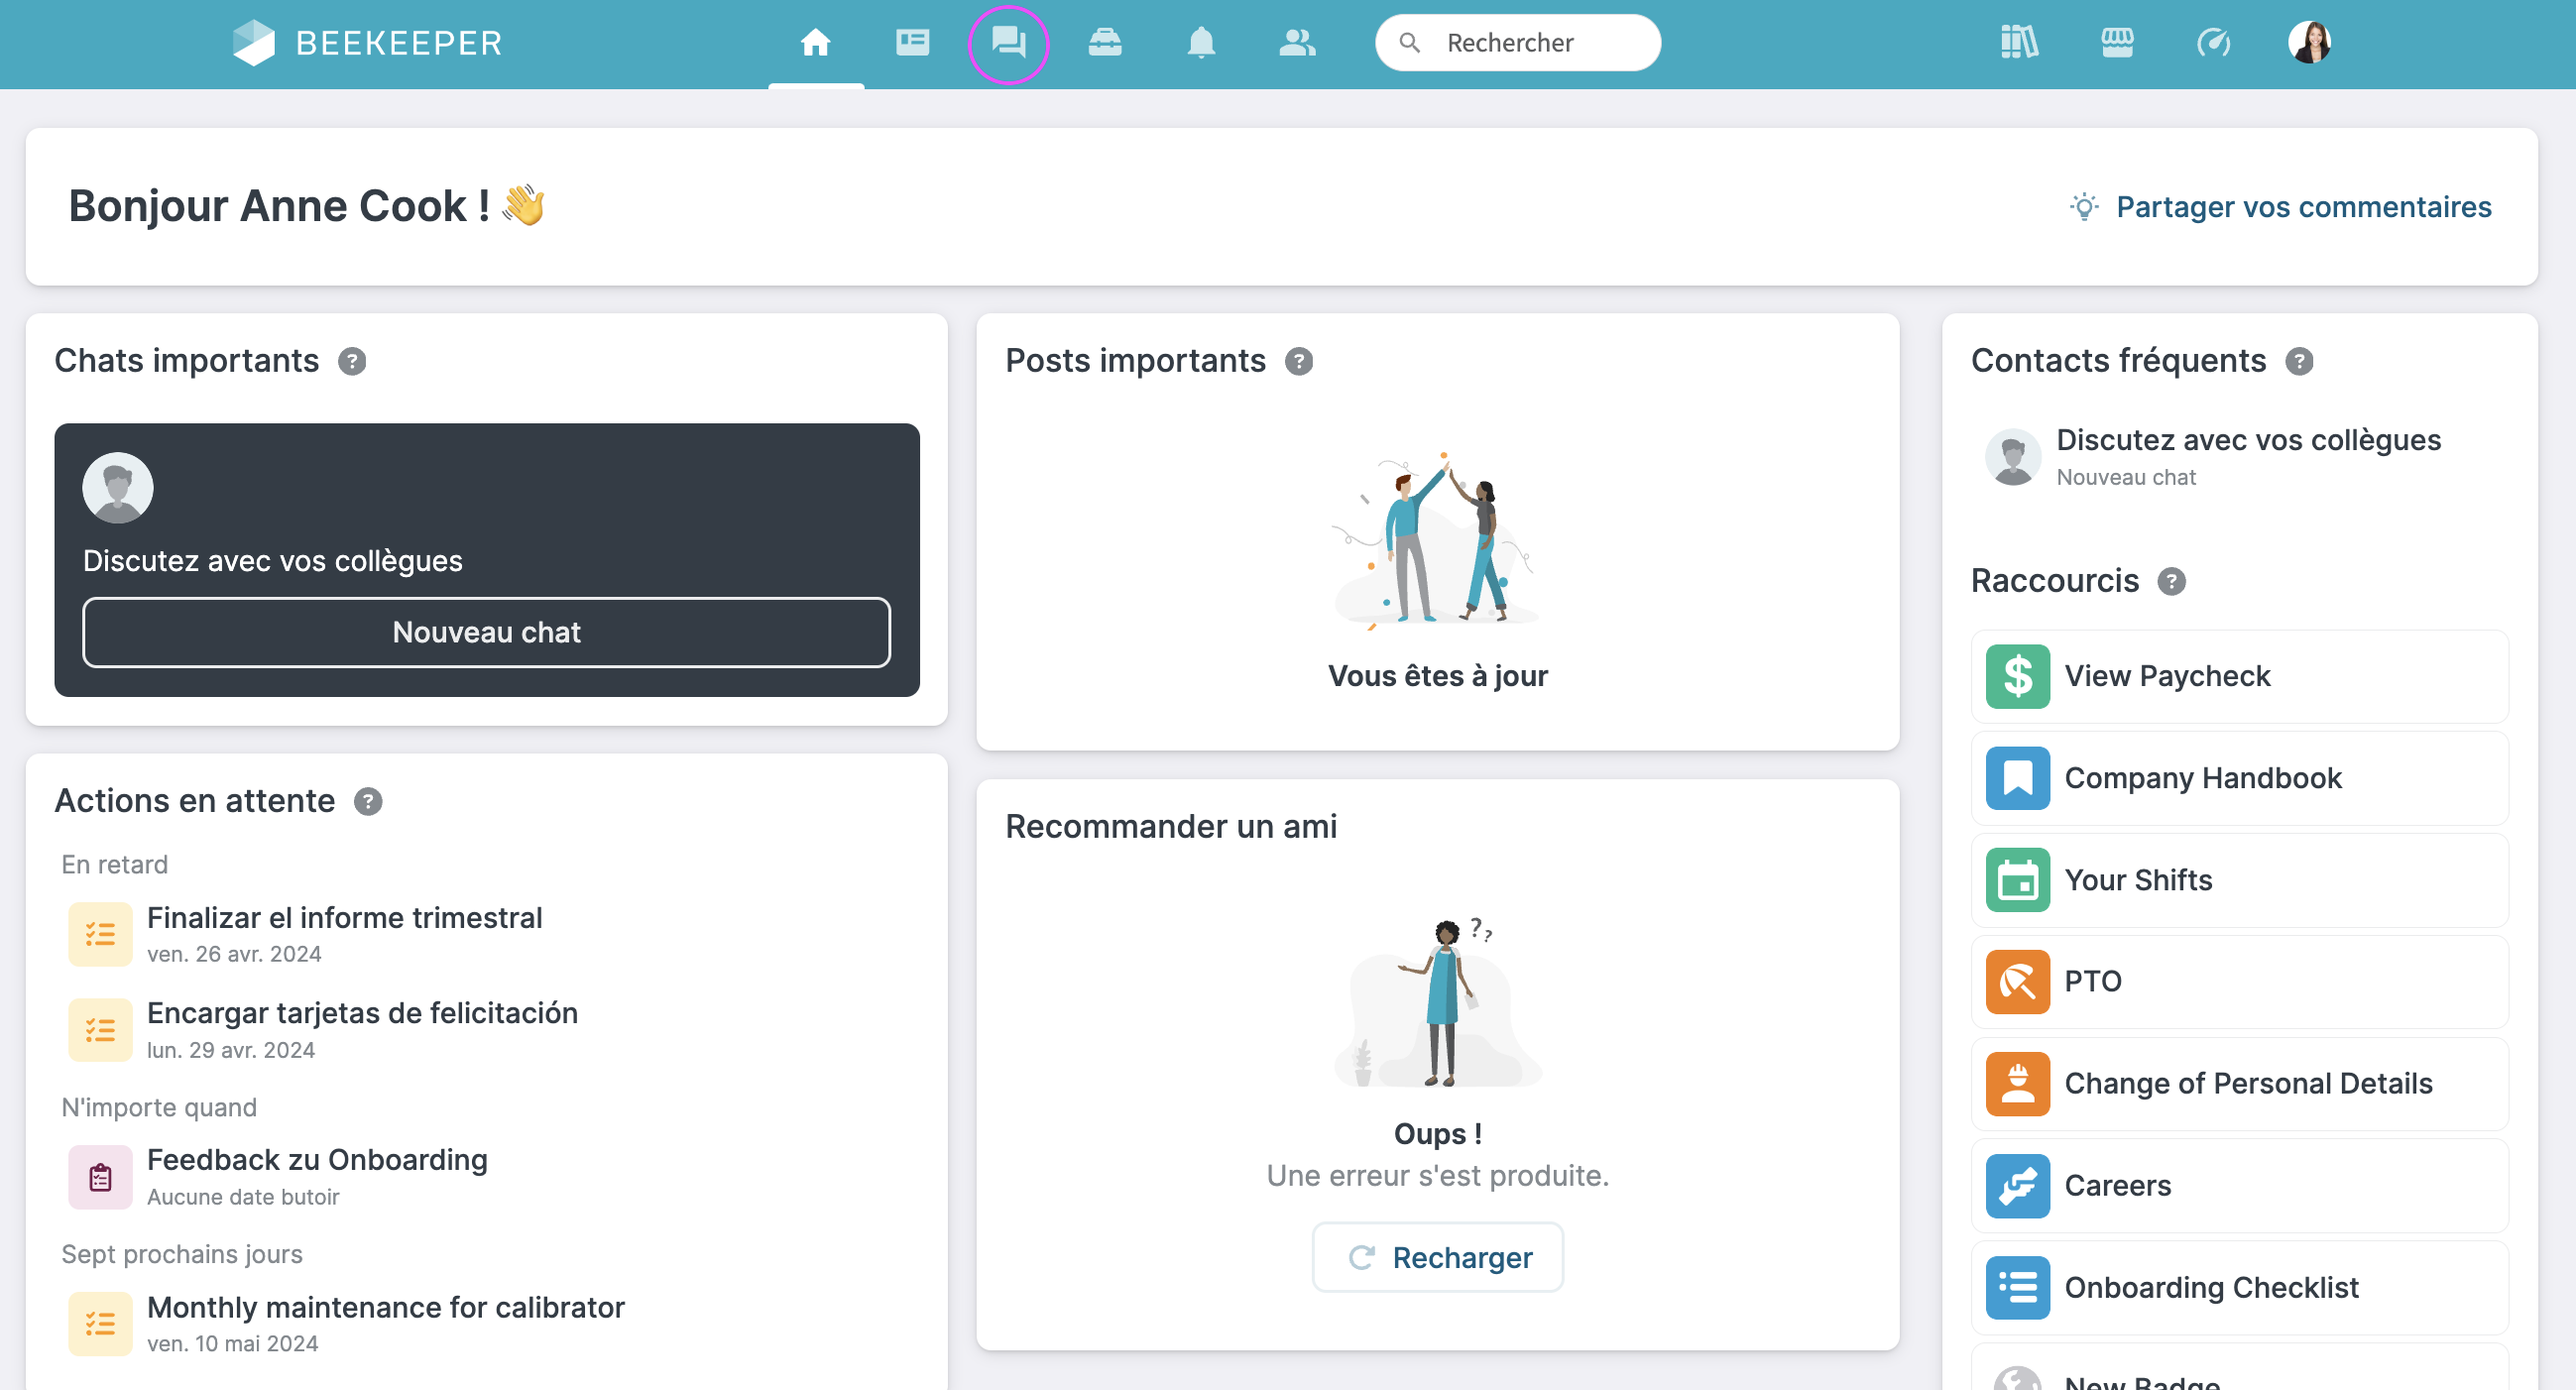Open the chats icon in the top navigation
Screen dimensions: 2576x1390
tap(1008, 43)
